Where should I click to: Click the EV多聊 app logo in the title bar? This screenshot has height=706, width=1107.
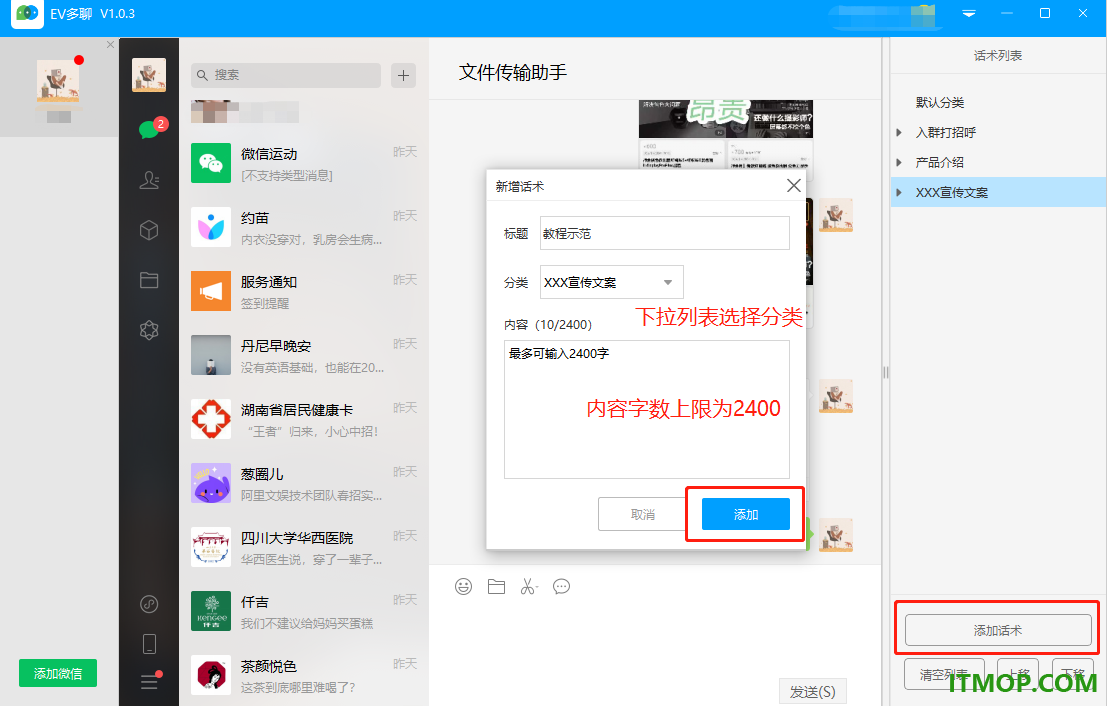click(x=27, y=13)
